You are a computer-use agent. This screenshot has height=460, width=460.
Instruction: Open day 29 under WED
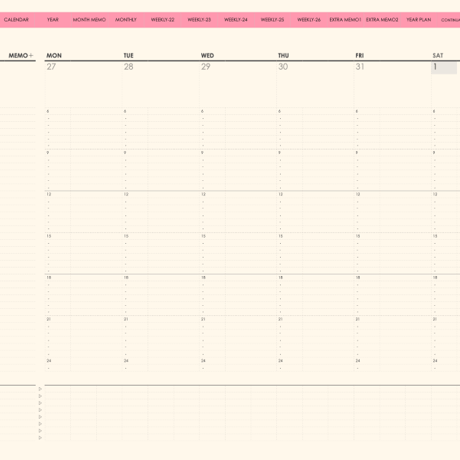coord(206,67)
